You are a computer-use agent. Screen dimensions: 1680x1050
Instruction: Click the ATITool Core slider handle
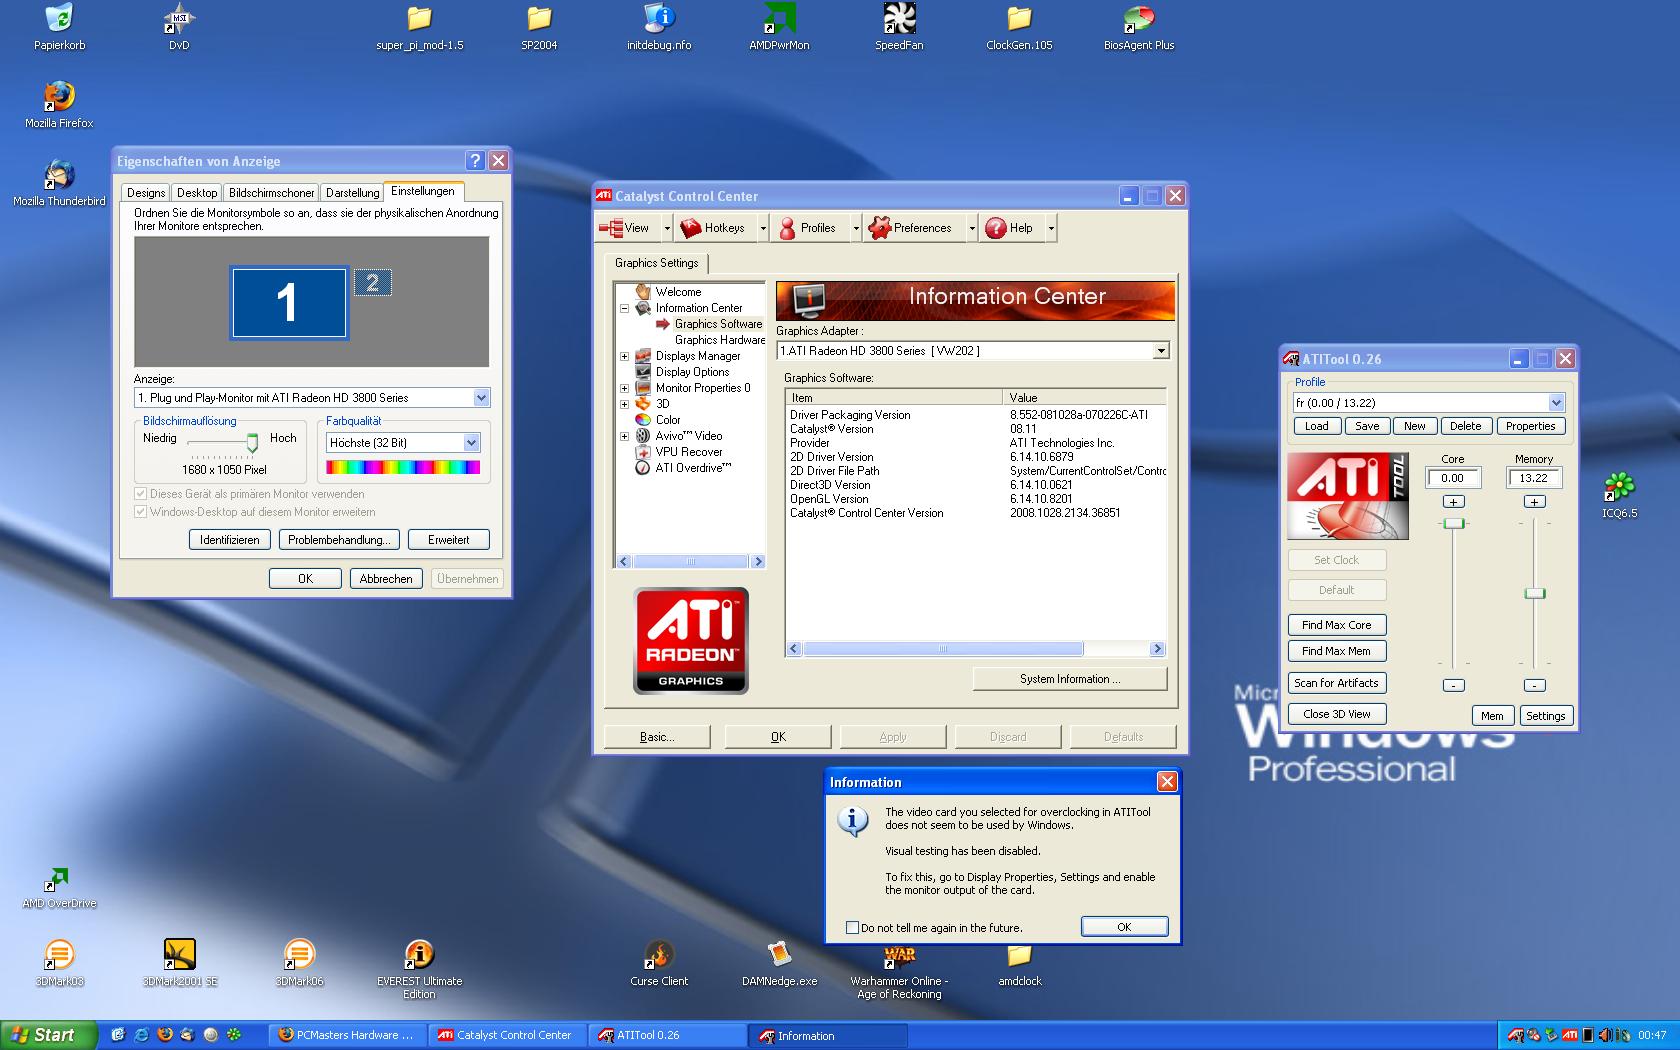1453,524
